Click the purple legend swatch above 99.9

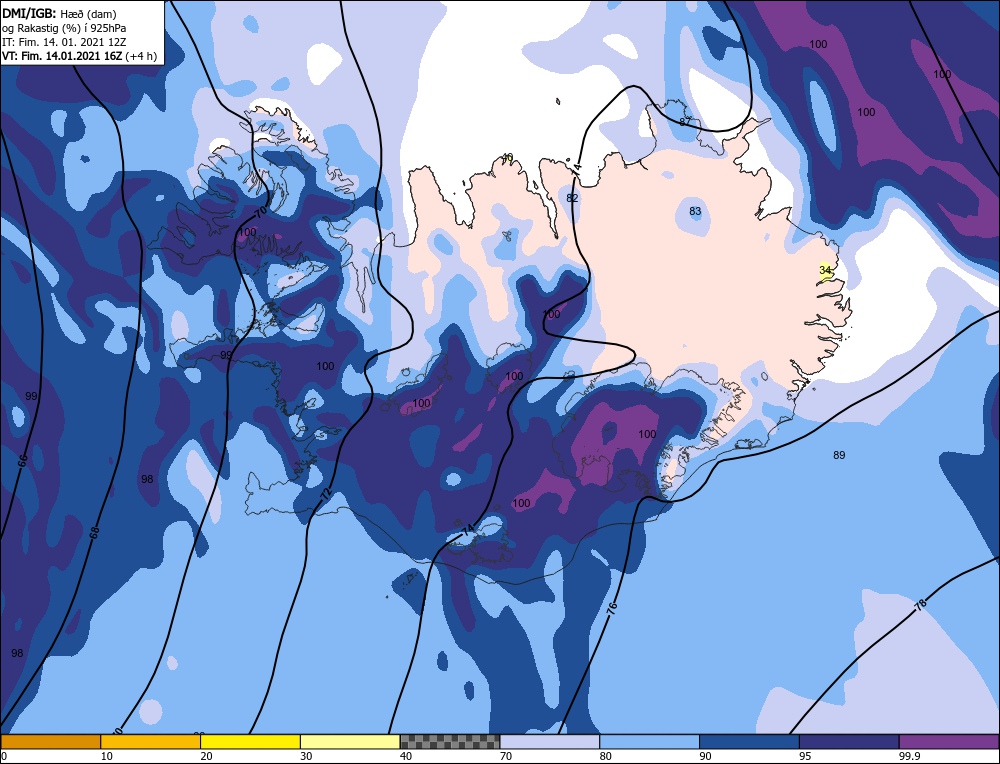click(x=949, y=741)
